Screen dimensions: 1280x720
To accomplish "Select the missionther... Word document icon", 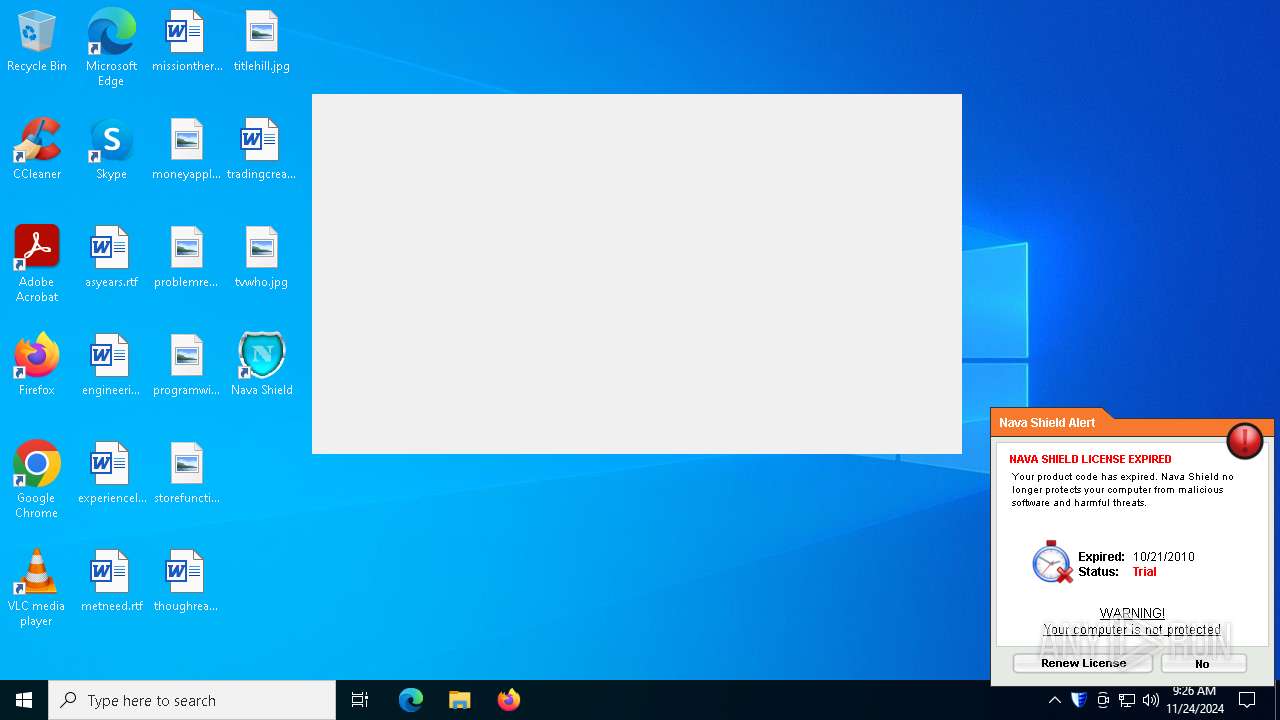I will 187,42.
